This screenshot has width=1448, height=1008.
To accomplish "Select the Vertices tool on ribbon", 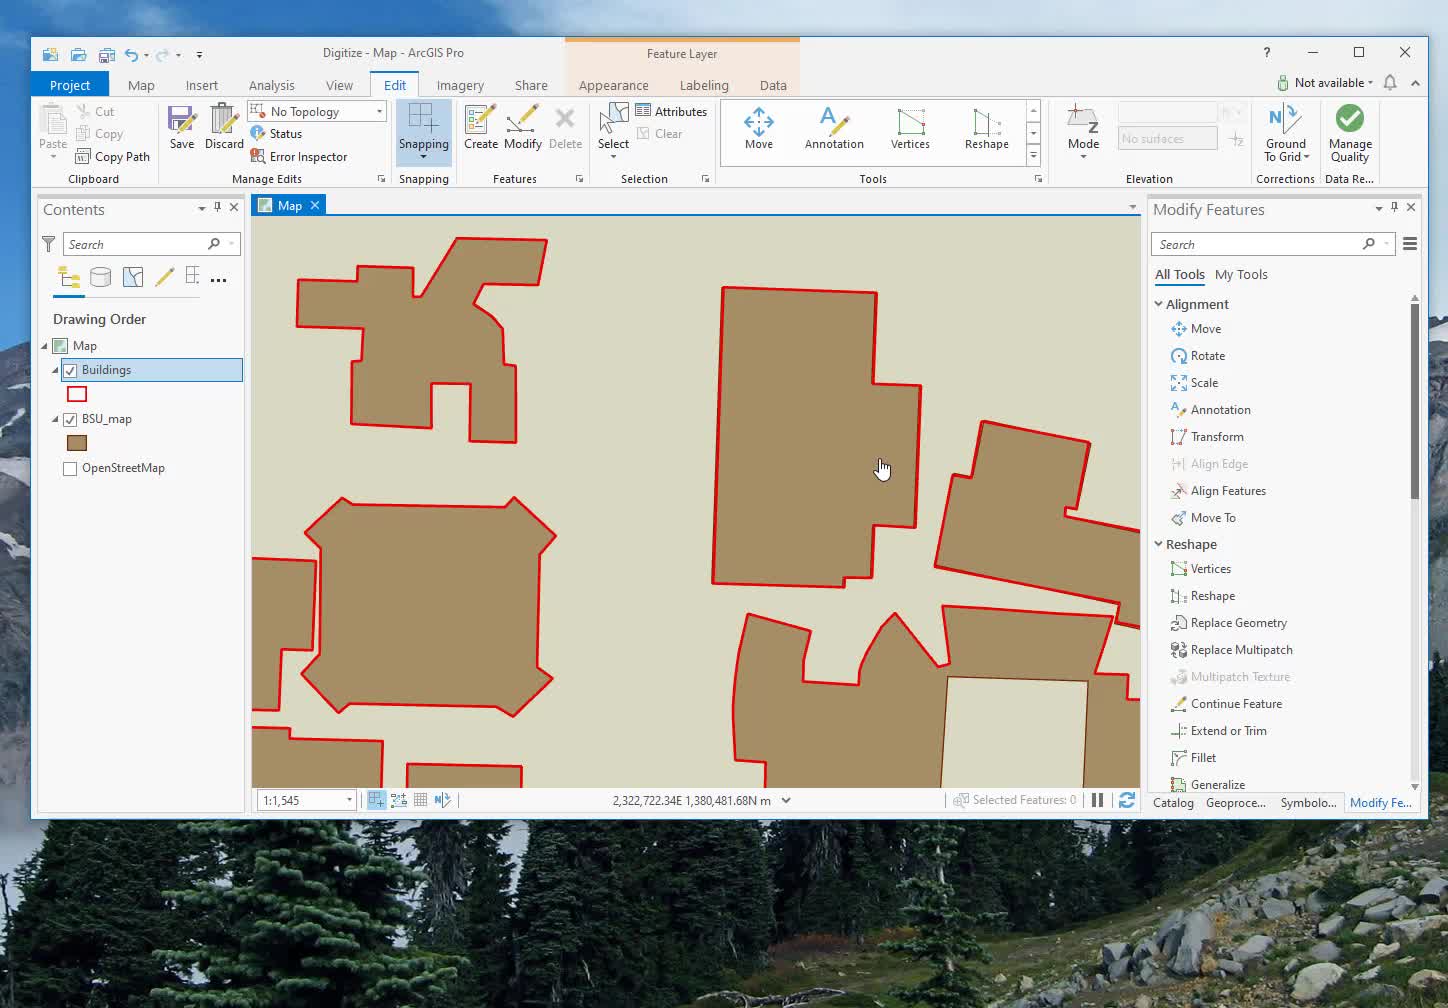I will tap(910, 128).
